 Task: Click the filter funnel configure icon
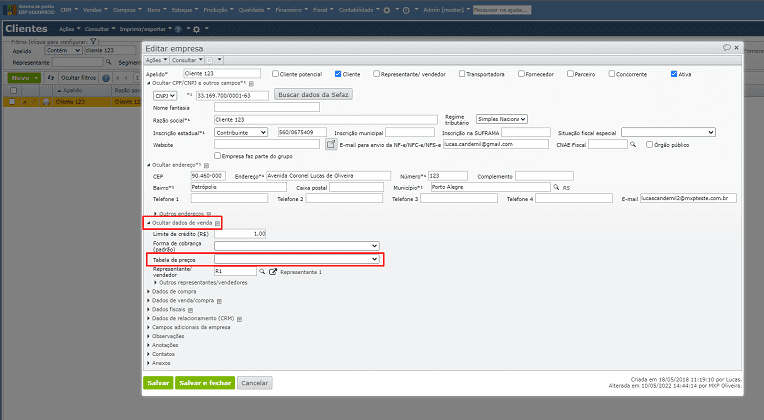point(93,42)
